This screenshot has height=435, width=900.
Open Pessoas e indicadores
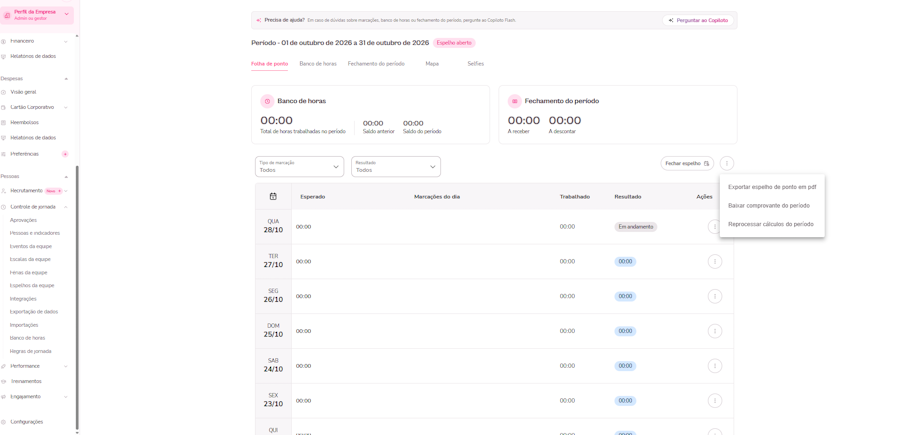pyautogui.click(x=35, y=233)
